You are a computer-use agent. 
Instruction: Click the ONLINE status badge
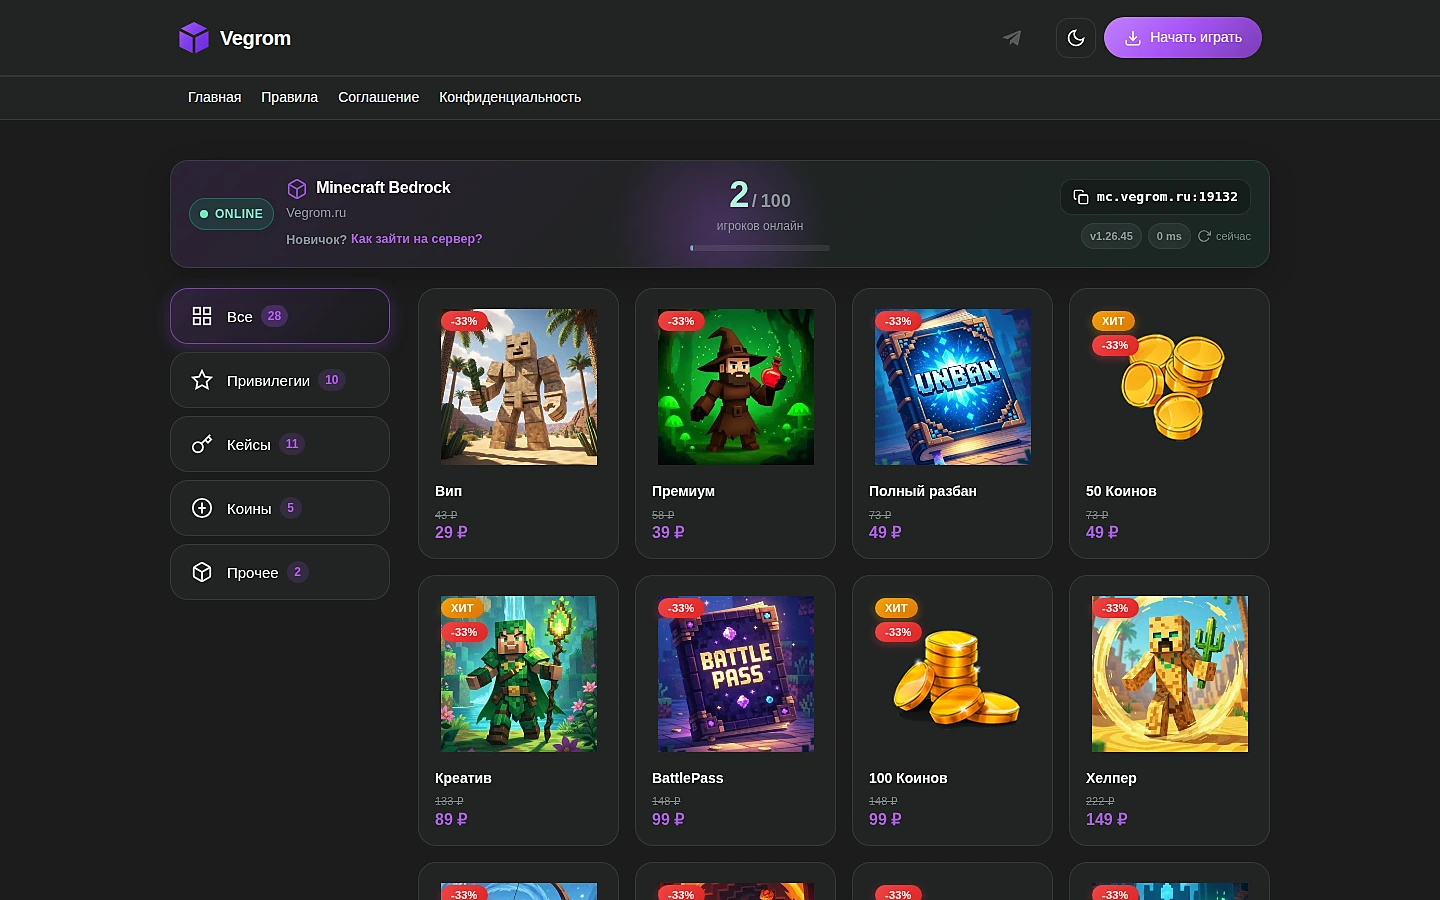[x=231, y=214]
